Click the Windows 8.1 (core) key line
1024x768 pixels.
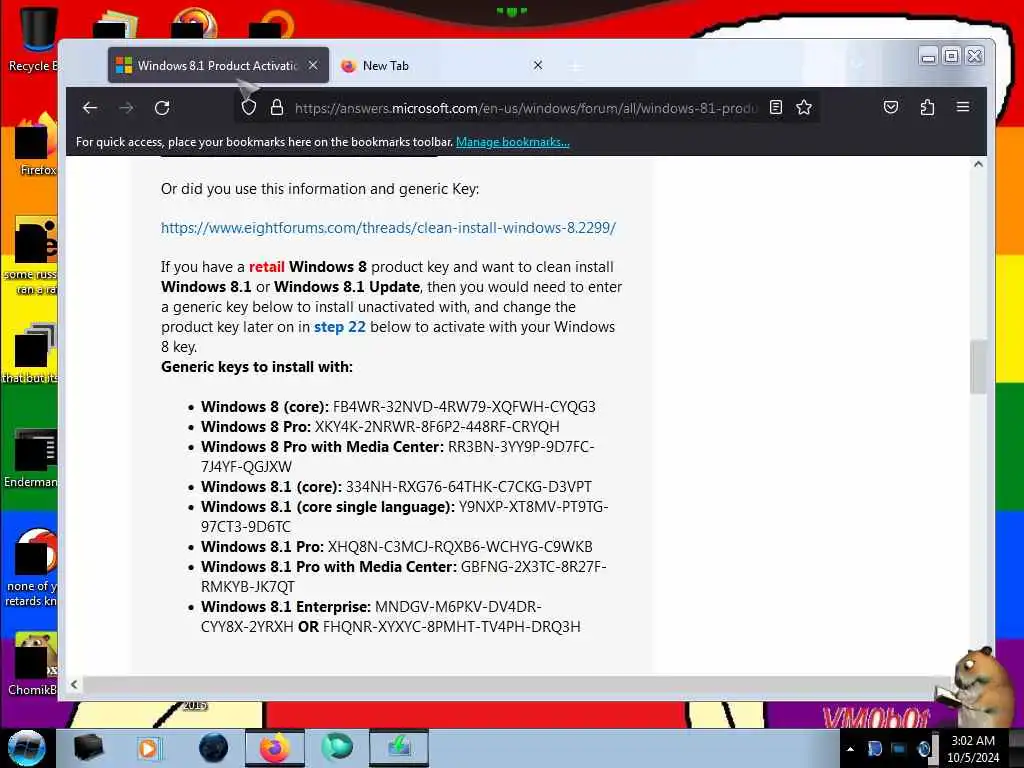[x=396, y=487]
